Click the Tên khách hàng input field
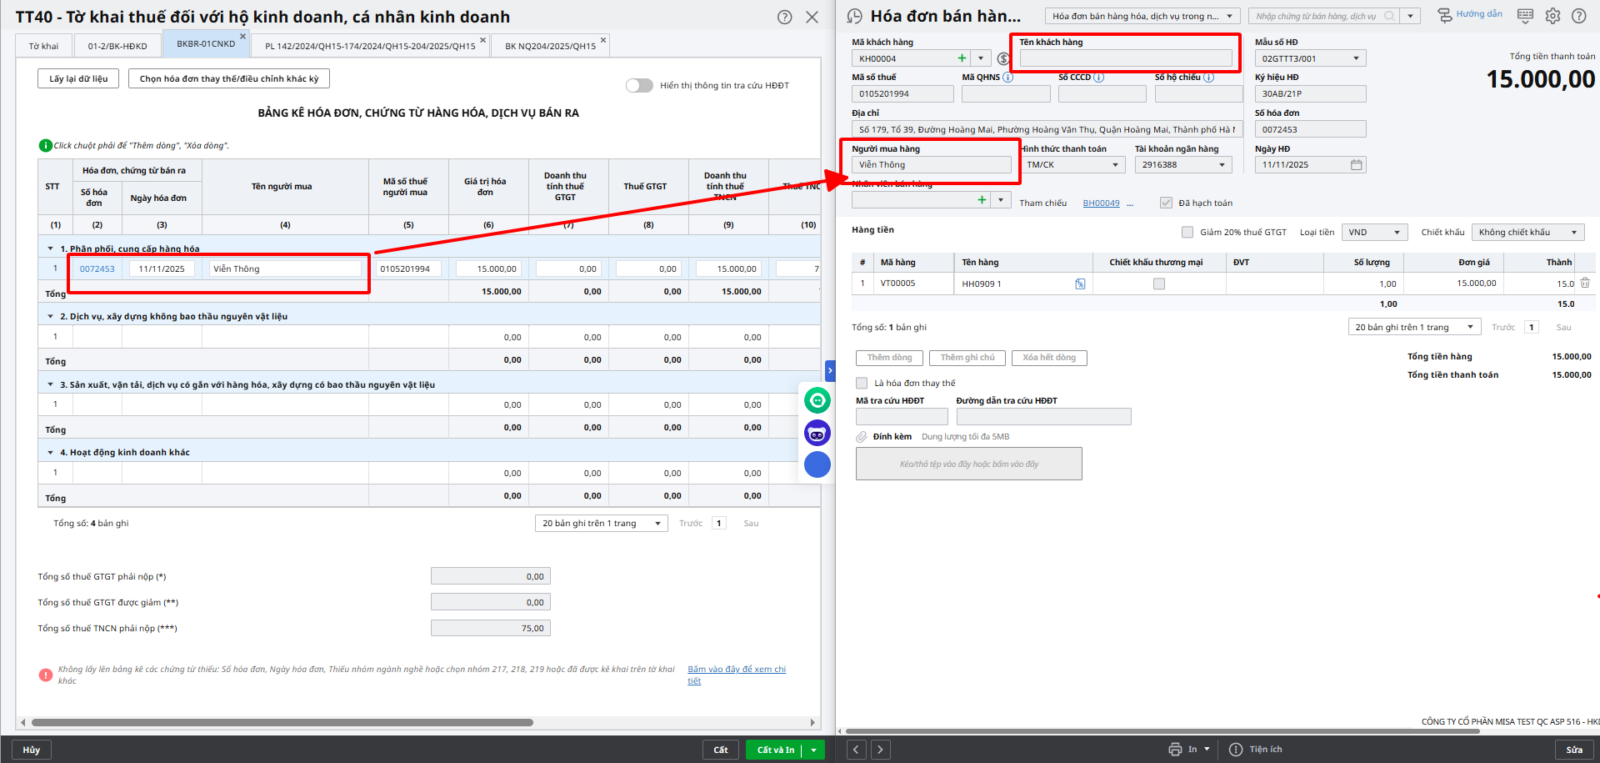Image resolution: width=1600 pixels, height=763 pixels. coord(1125,59)
